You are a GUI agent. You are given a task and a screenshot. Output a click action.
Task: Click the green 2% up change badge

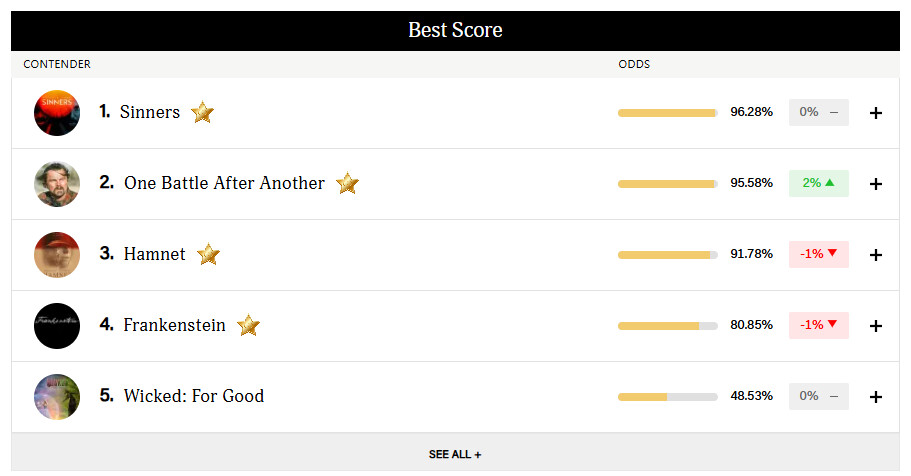coord(819,183)
